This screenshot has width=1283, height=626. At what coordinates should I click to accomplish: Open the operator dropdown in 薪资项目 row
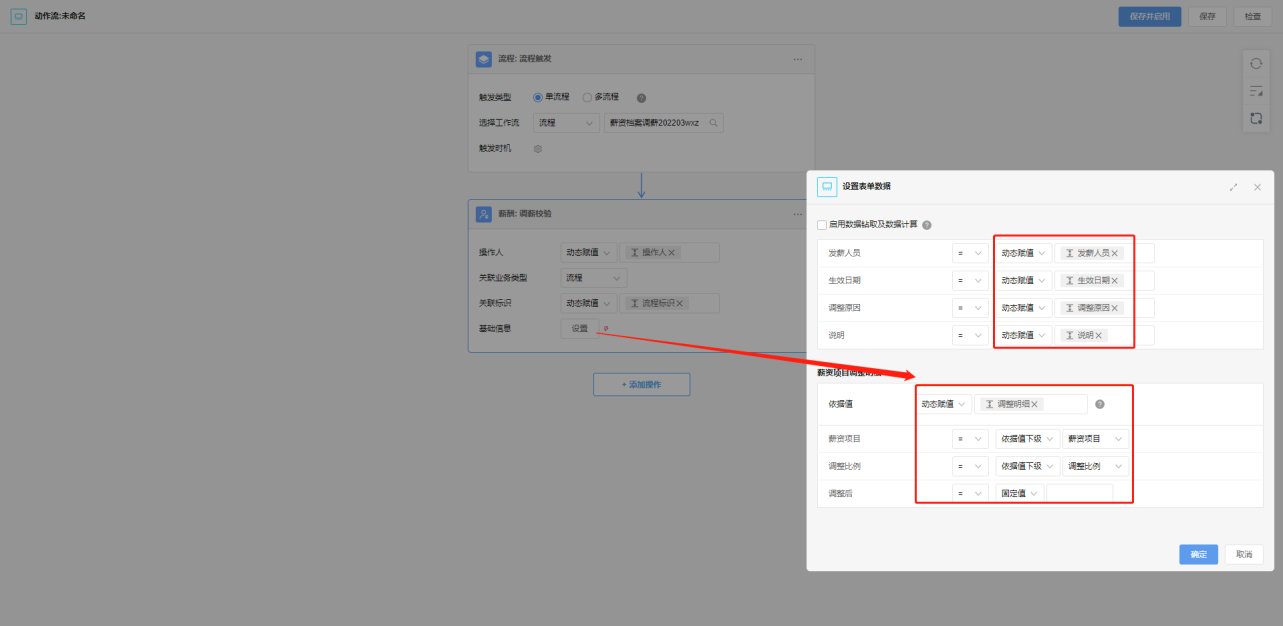coord(970,438)
